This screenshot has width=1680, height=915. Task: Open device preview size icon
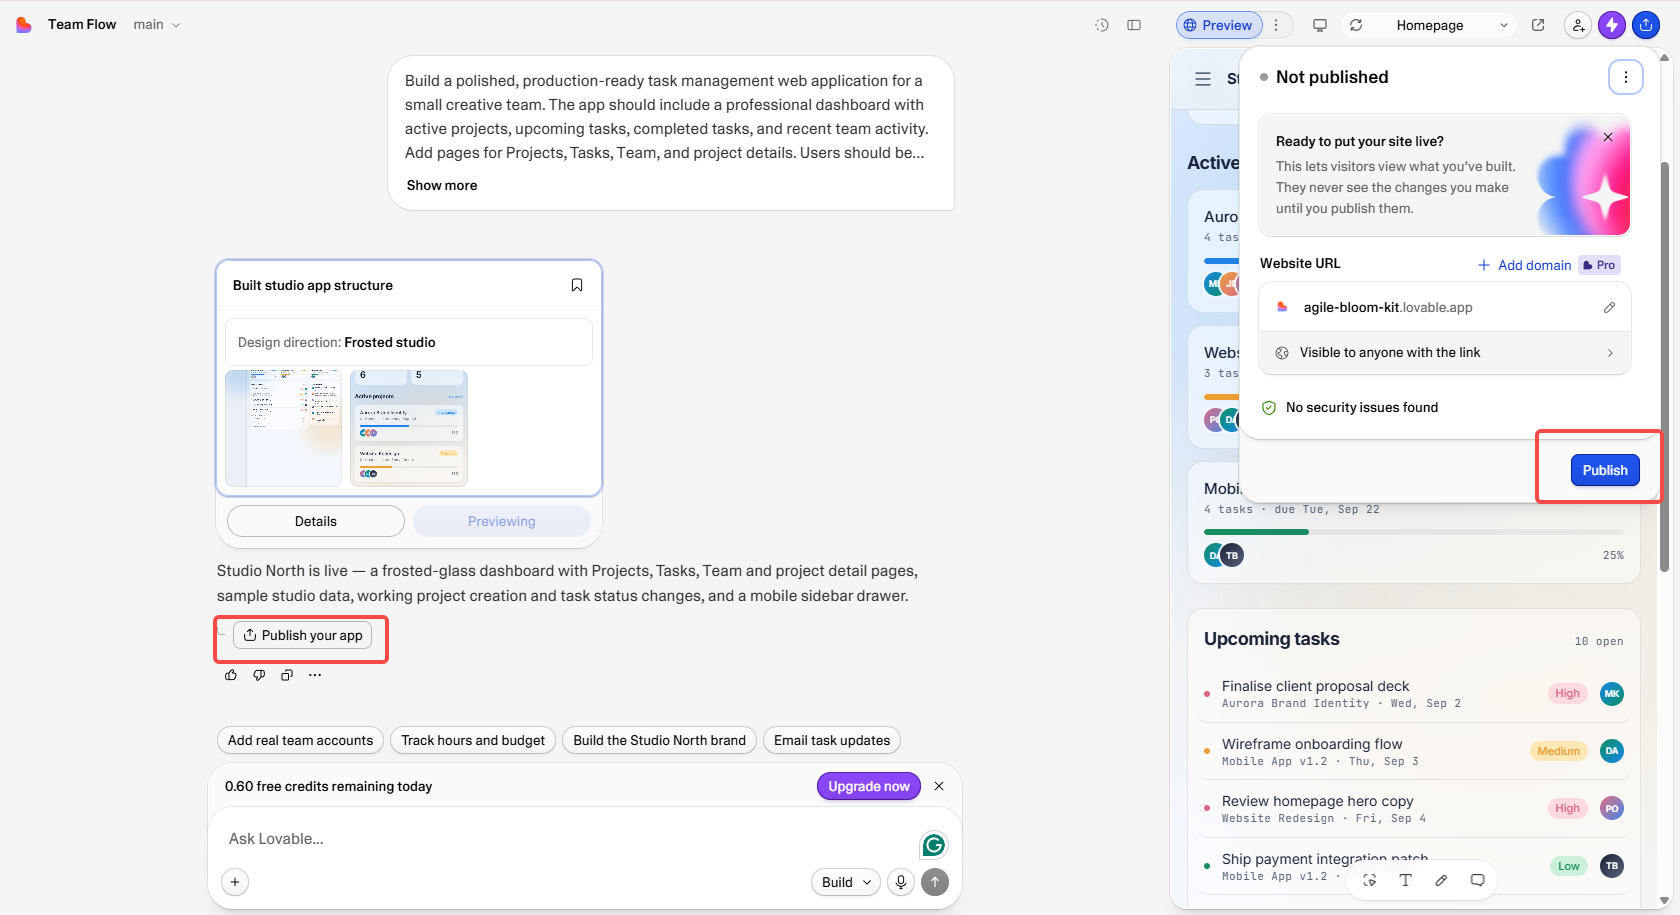tap(1320, 25)
